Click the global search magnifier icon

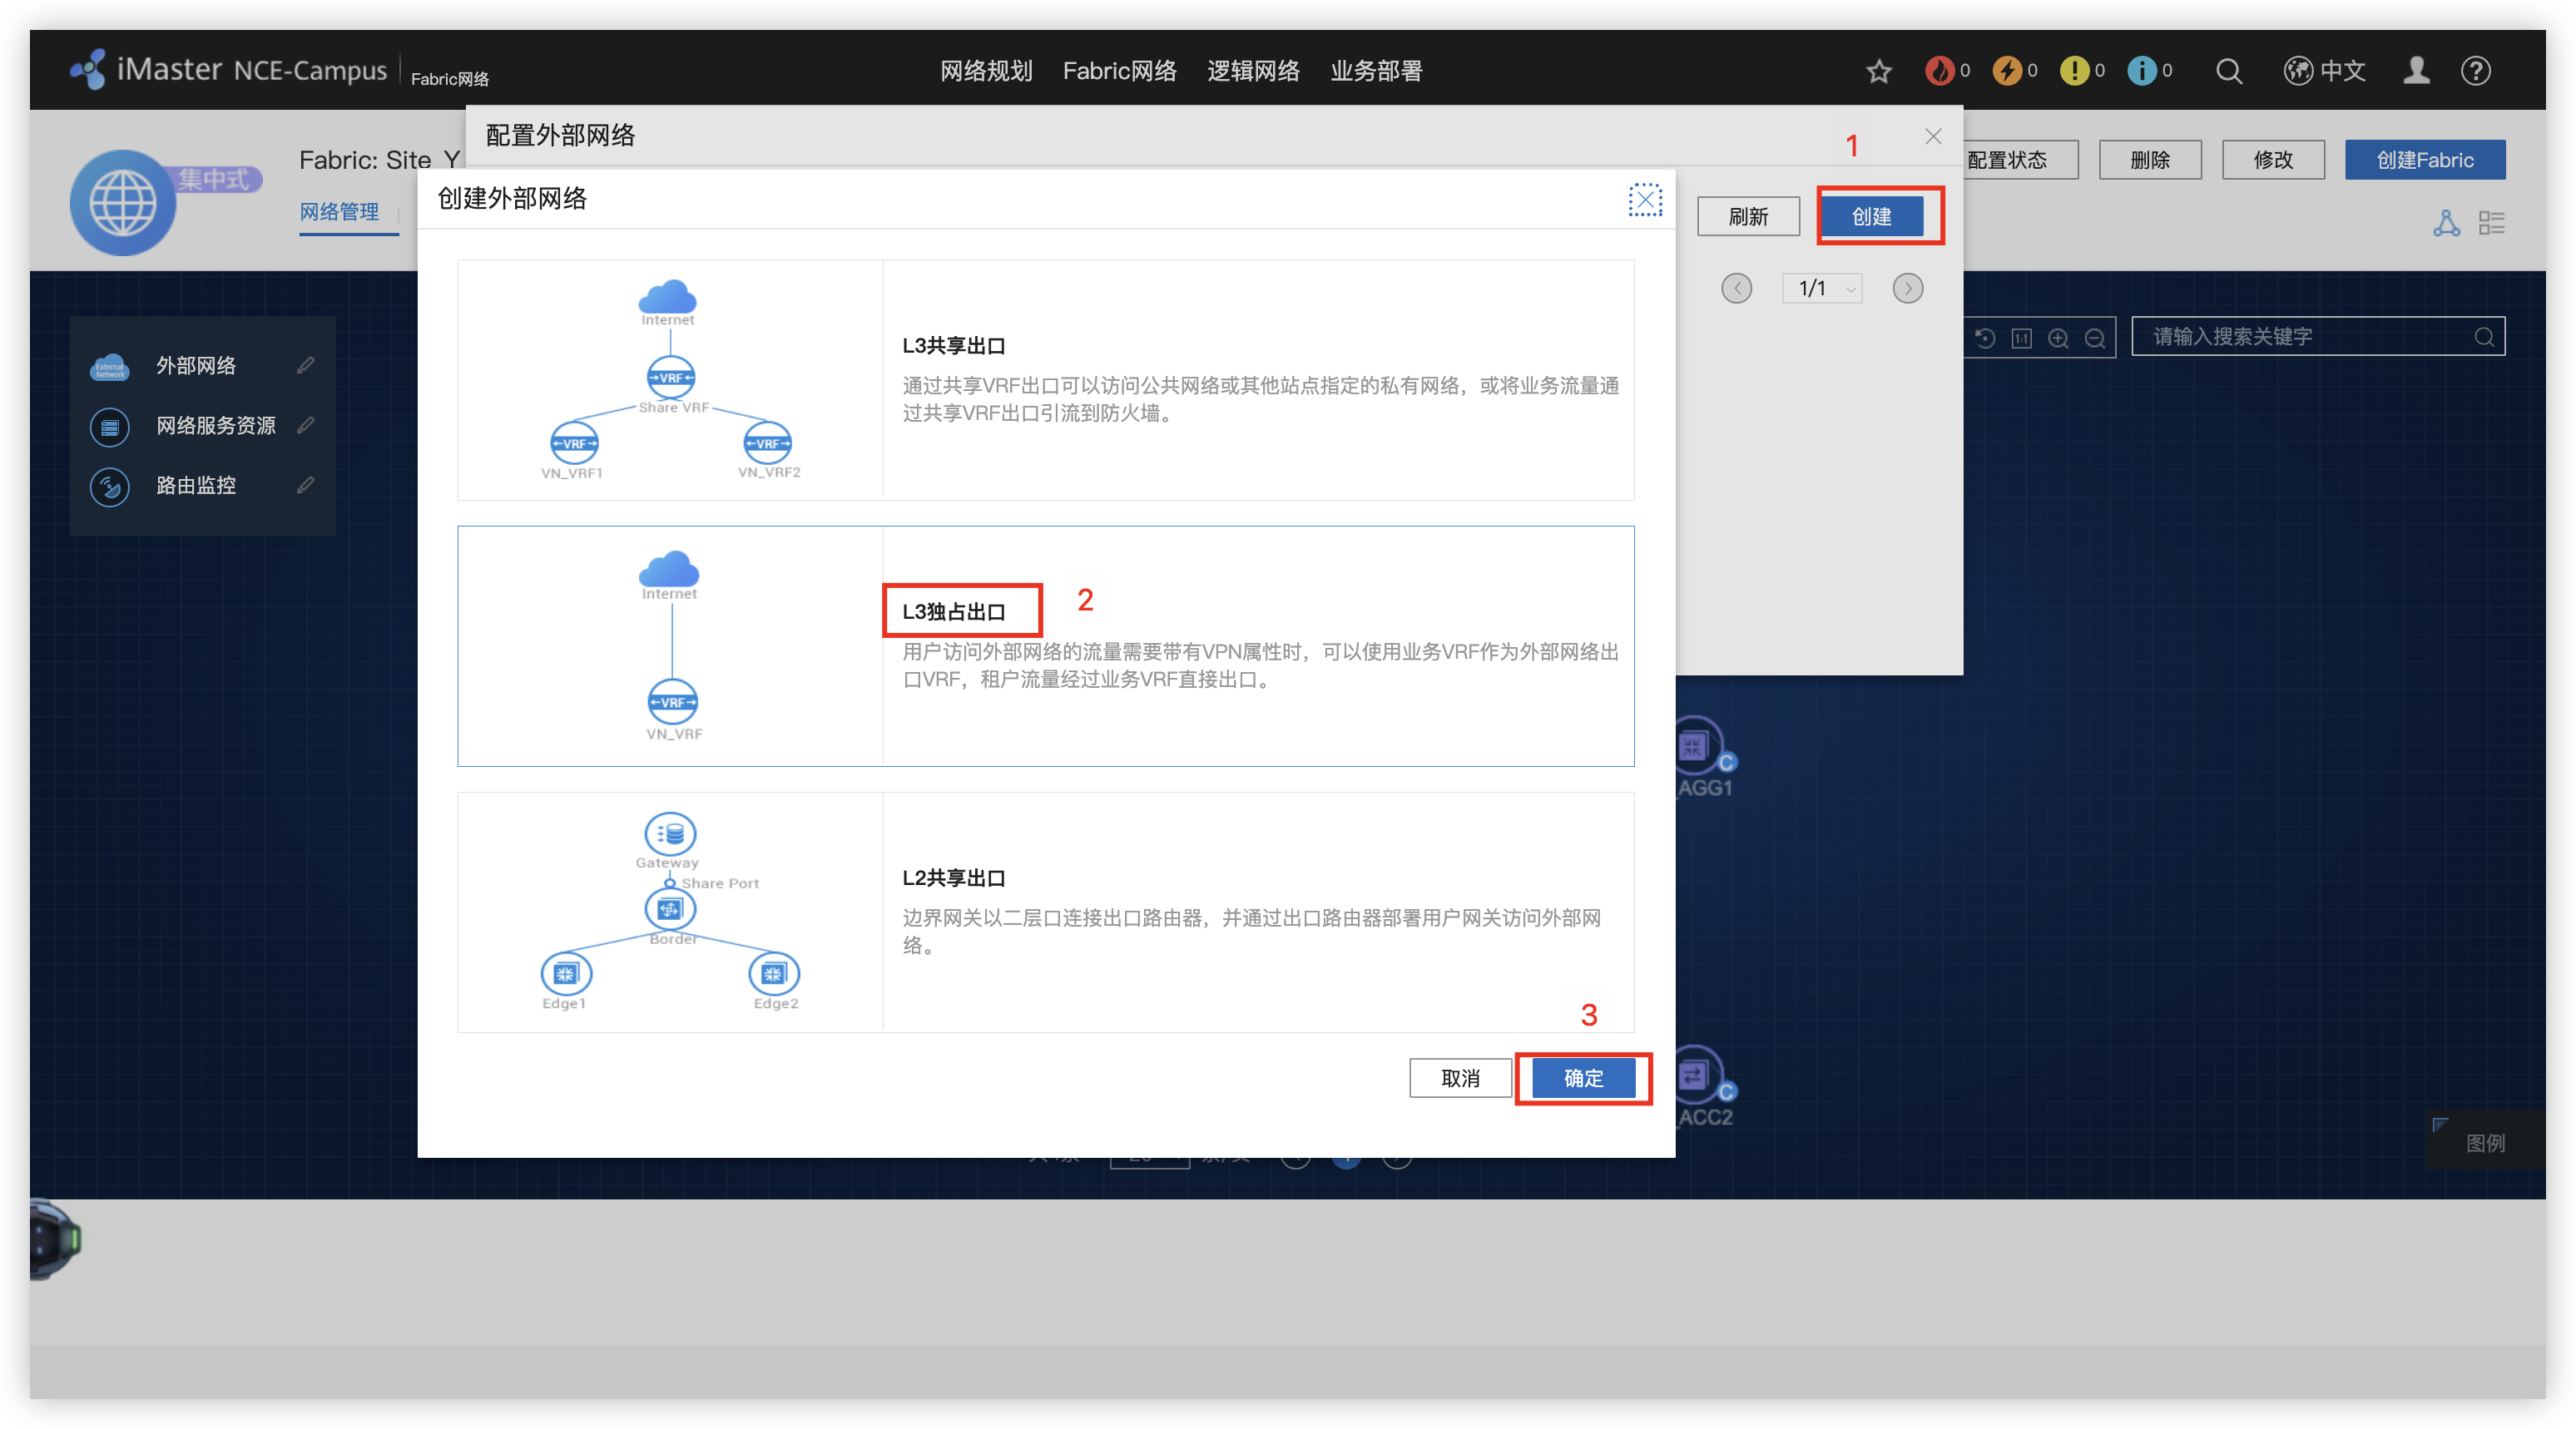pyautogui.click(x=2228, y=71)
